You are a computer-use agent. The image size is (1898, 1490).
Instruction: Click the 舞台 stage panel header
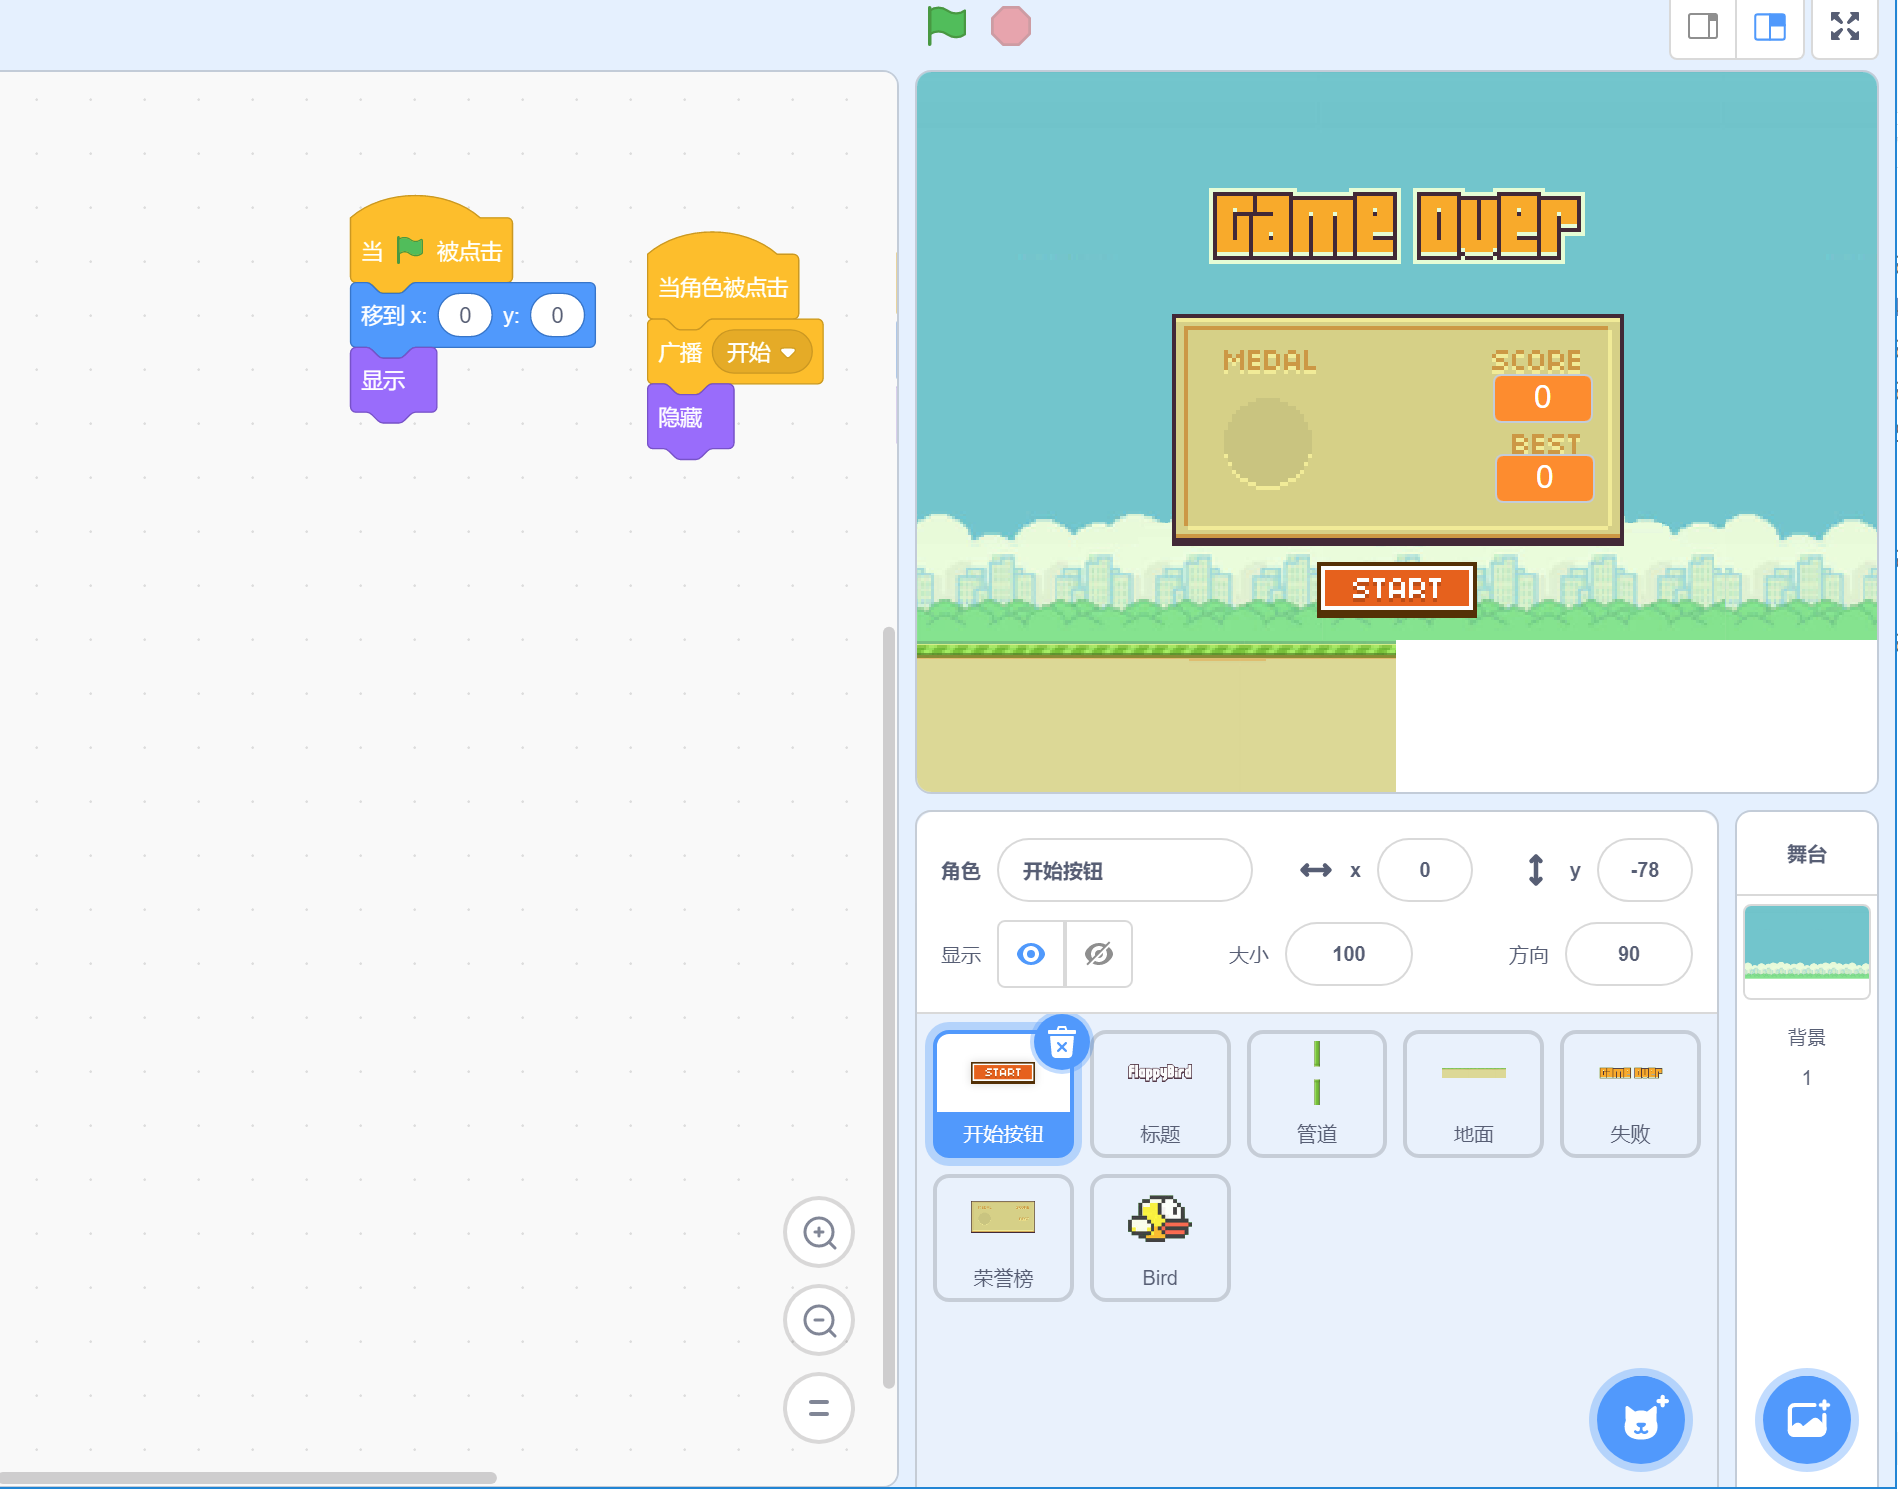pos(1806,854)
